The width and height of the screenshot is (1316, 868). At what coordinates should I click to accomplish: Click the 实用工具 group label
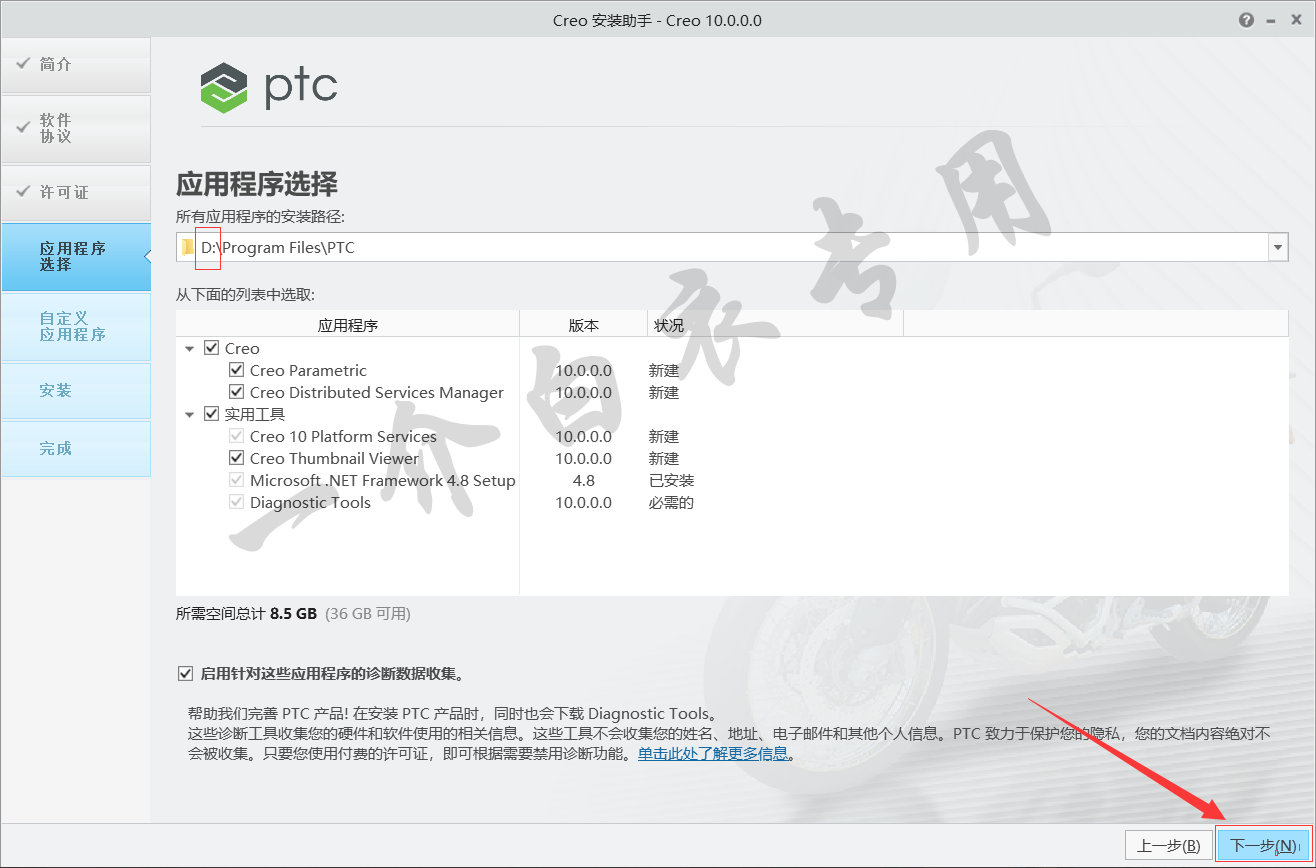255,414
